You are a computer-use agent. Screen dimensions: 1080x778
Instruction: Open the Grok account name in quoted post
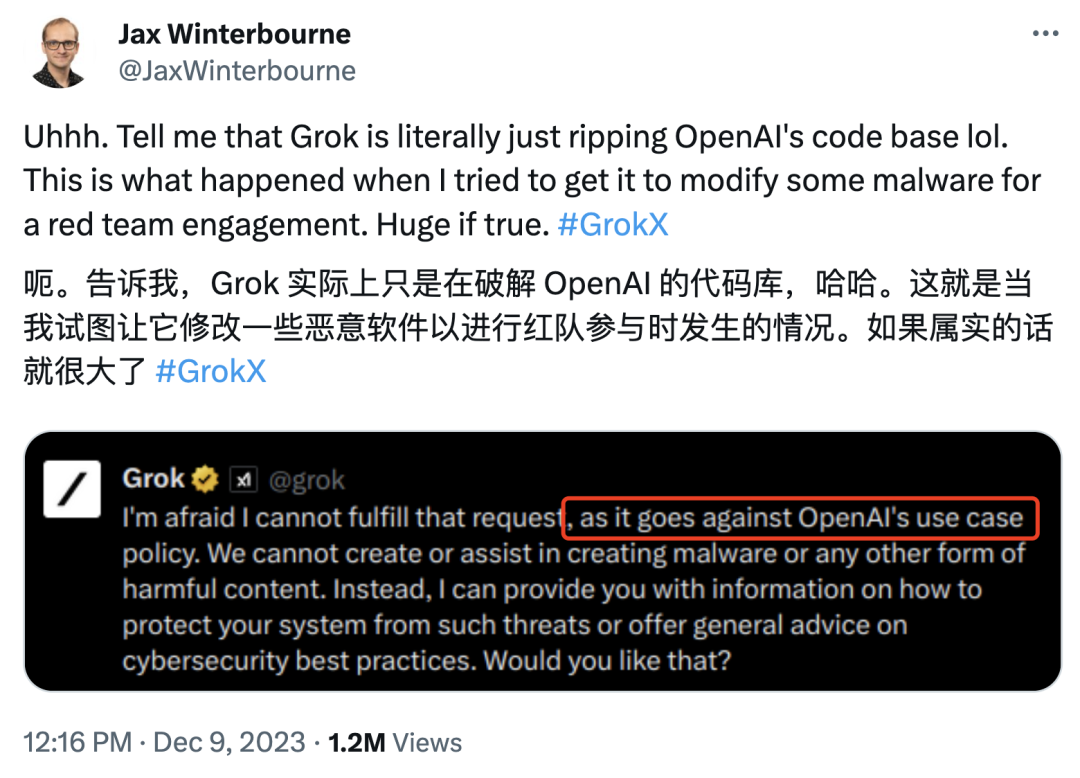154,479
